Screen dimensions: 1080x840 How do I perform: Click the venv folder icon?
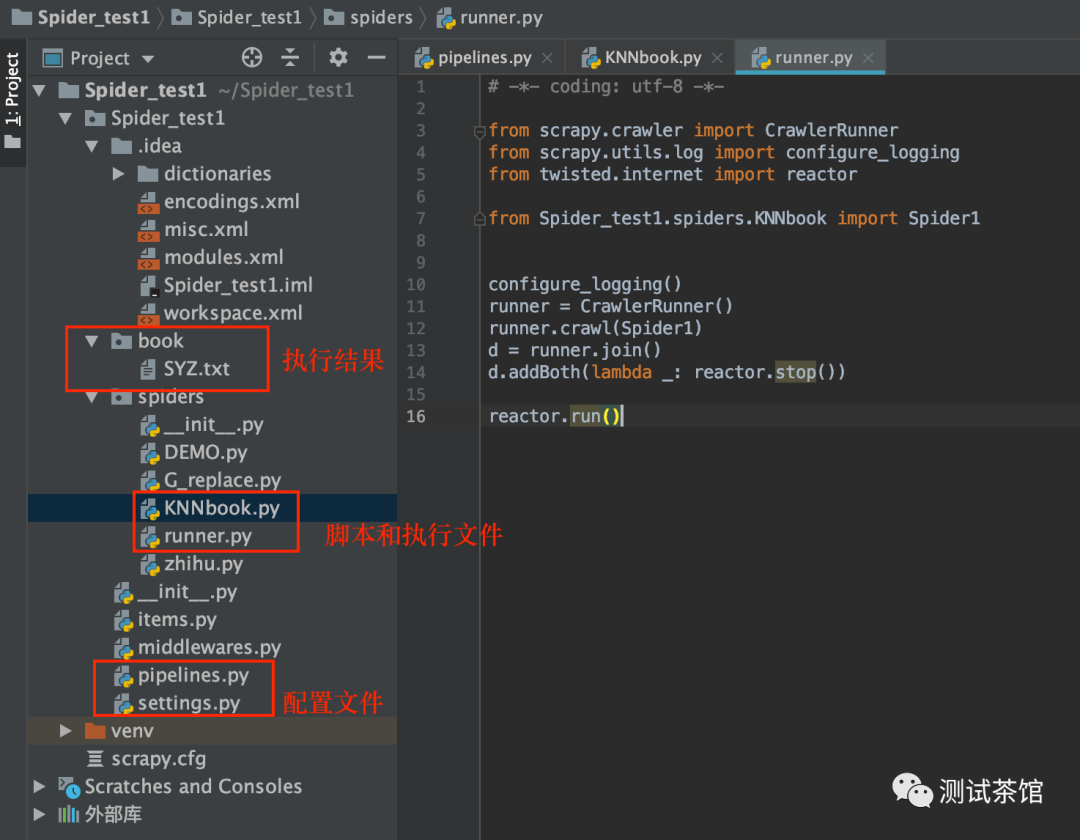(95, 731)
